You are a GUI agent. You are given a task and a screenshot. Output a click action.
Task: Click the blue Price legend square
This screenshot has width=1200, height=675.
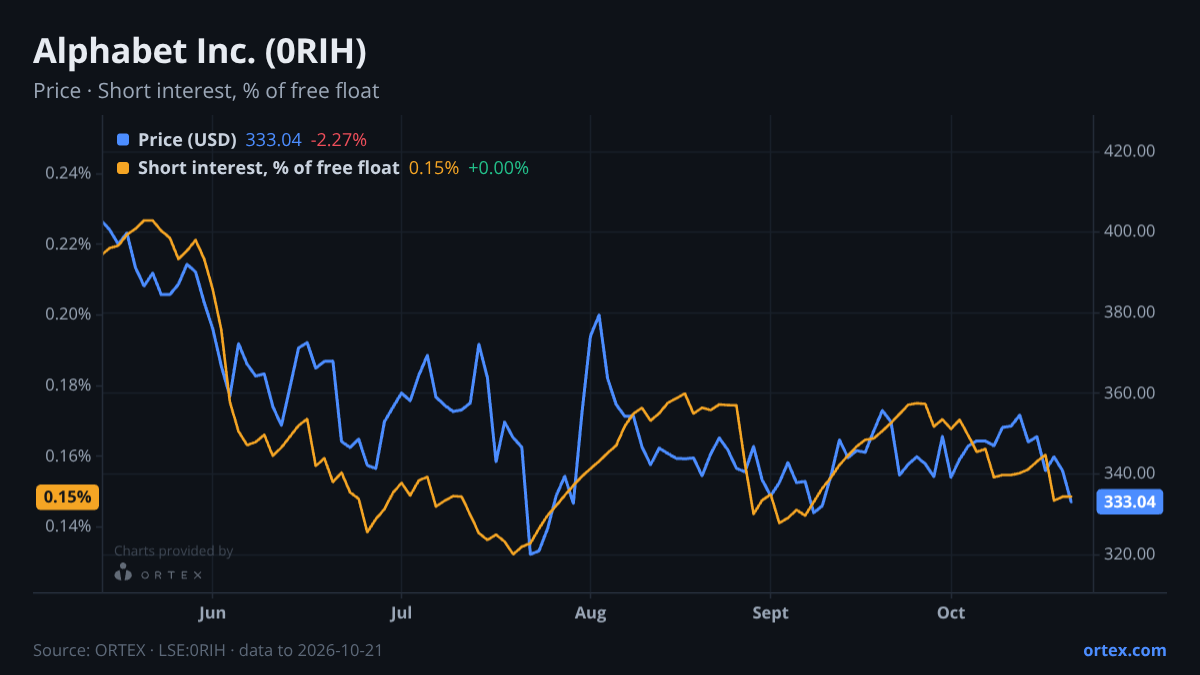click(x=123, y=140)
